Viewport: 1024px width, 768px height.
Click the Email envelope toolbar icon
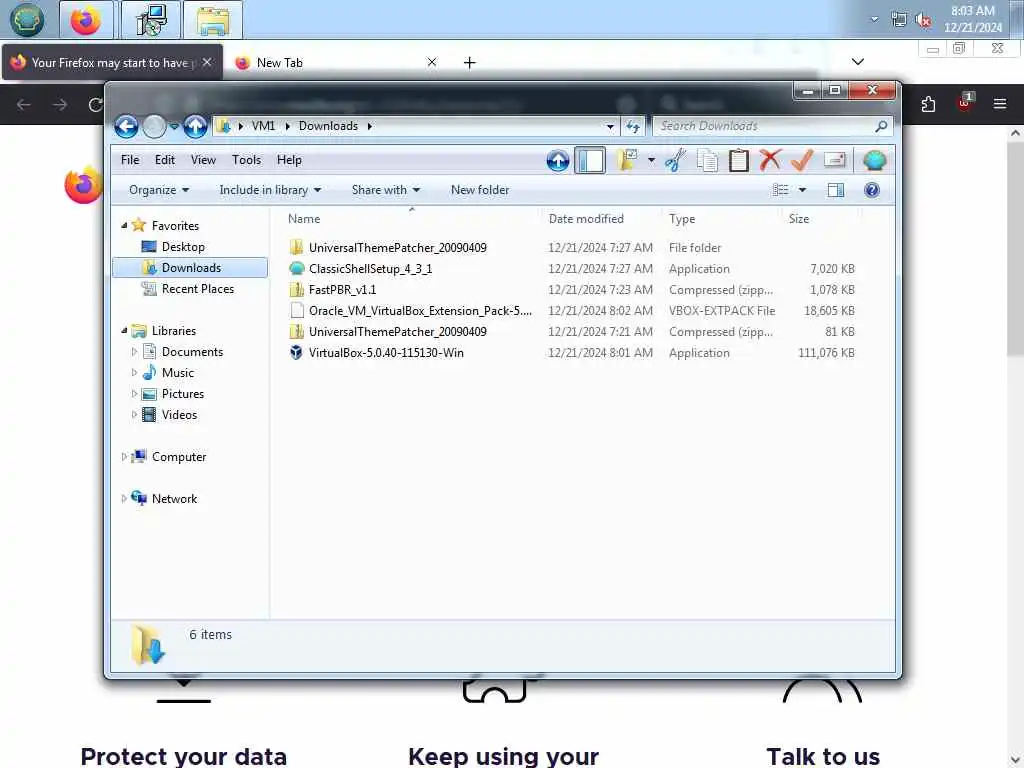pos(835,160)
